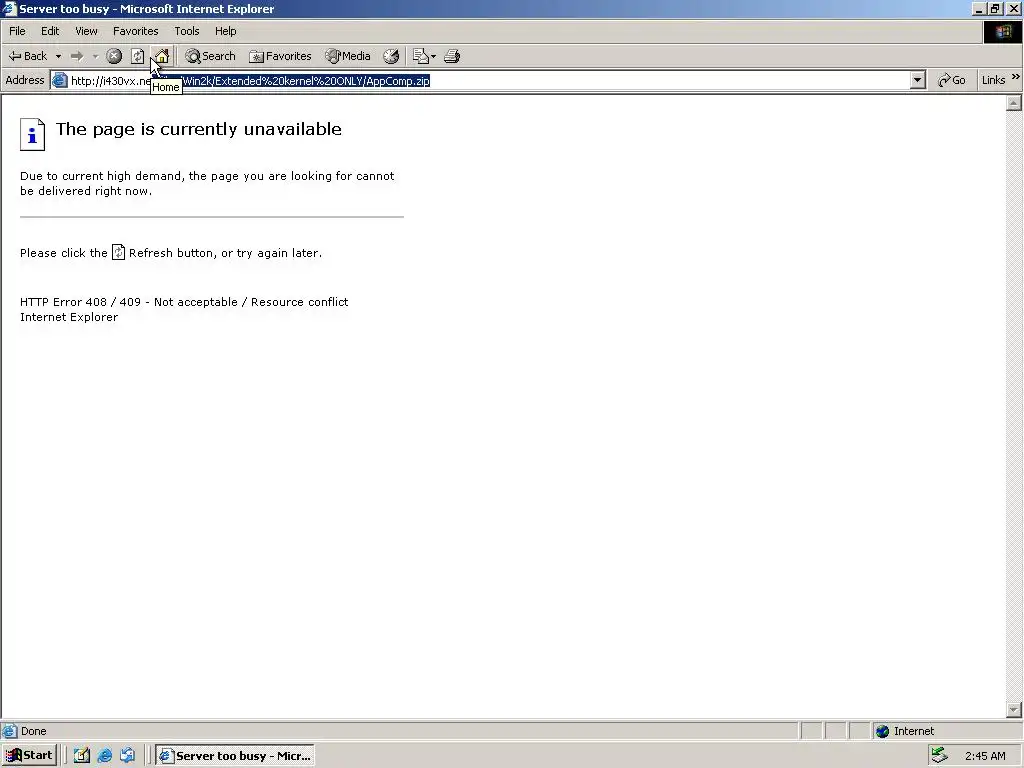Open the Edit menu
1024x768 pixels.
pyautogui.click(x=50, y=31)
